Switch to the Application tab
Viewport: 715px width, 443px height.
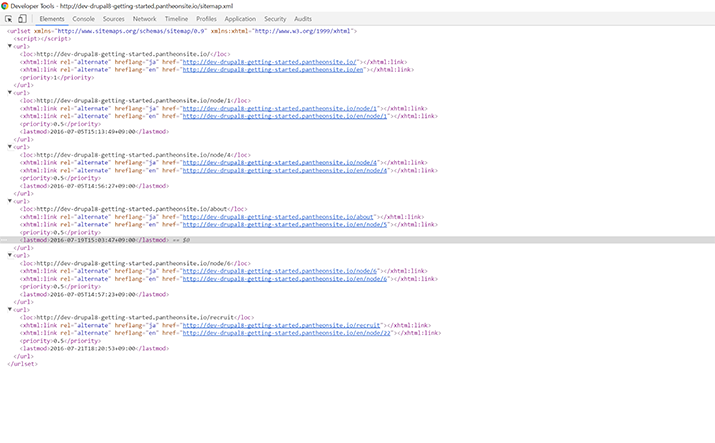click(x=240, y=19)
